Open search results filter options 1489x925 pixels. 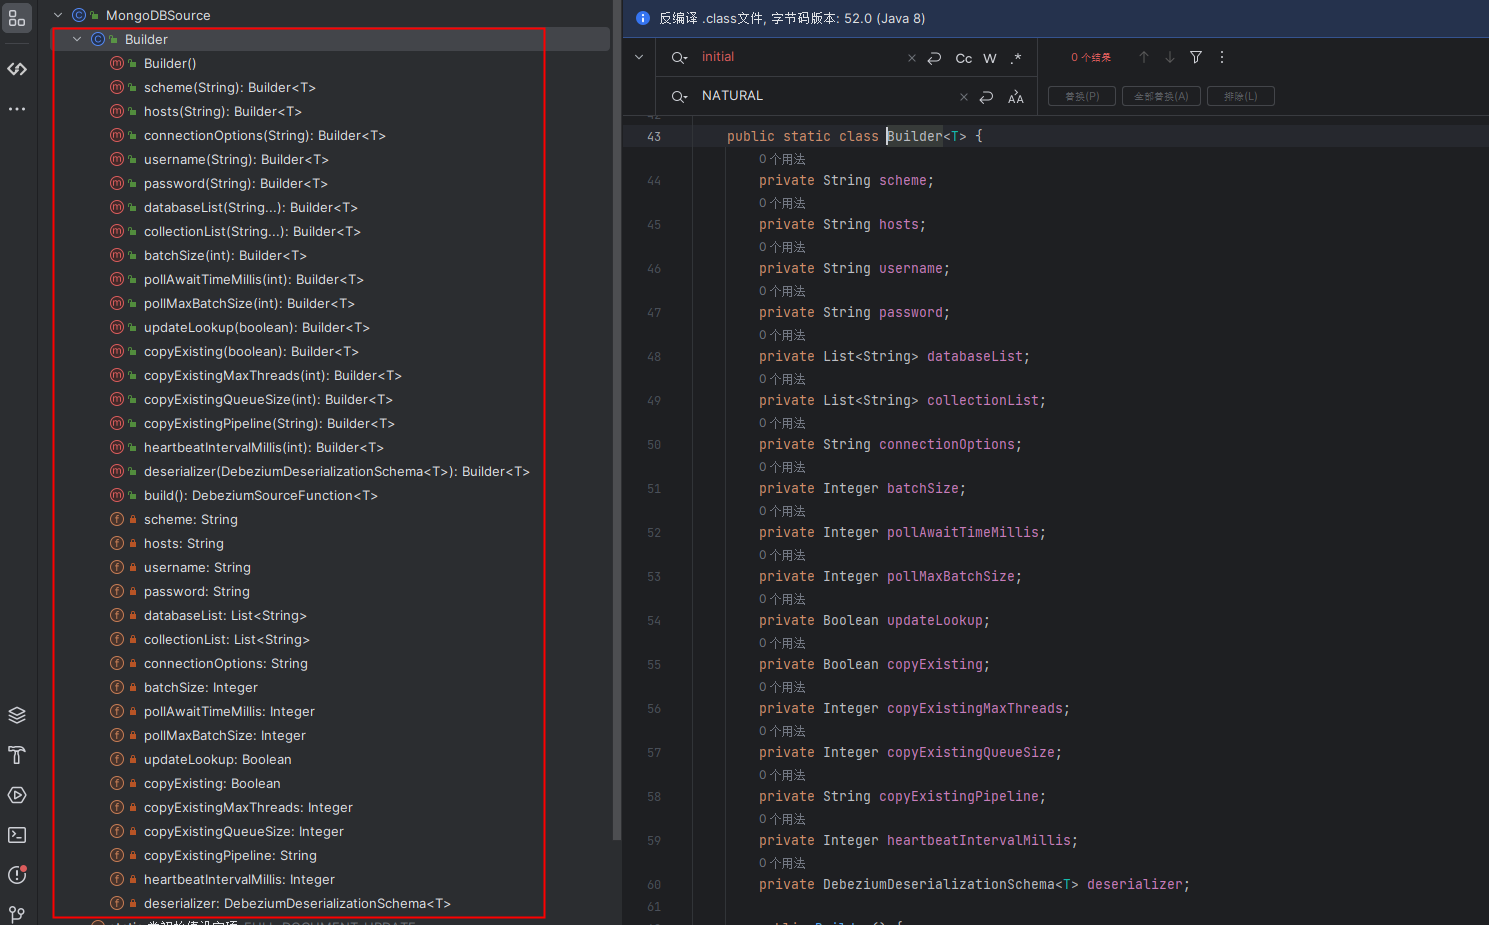tap(1196, 57)
